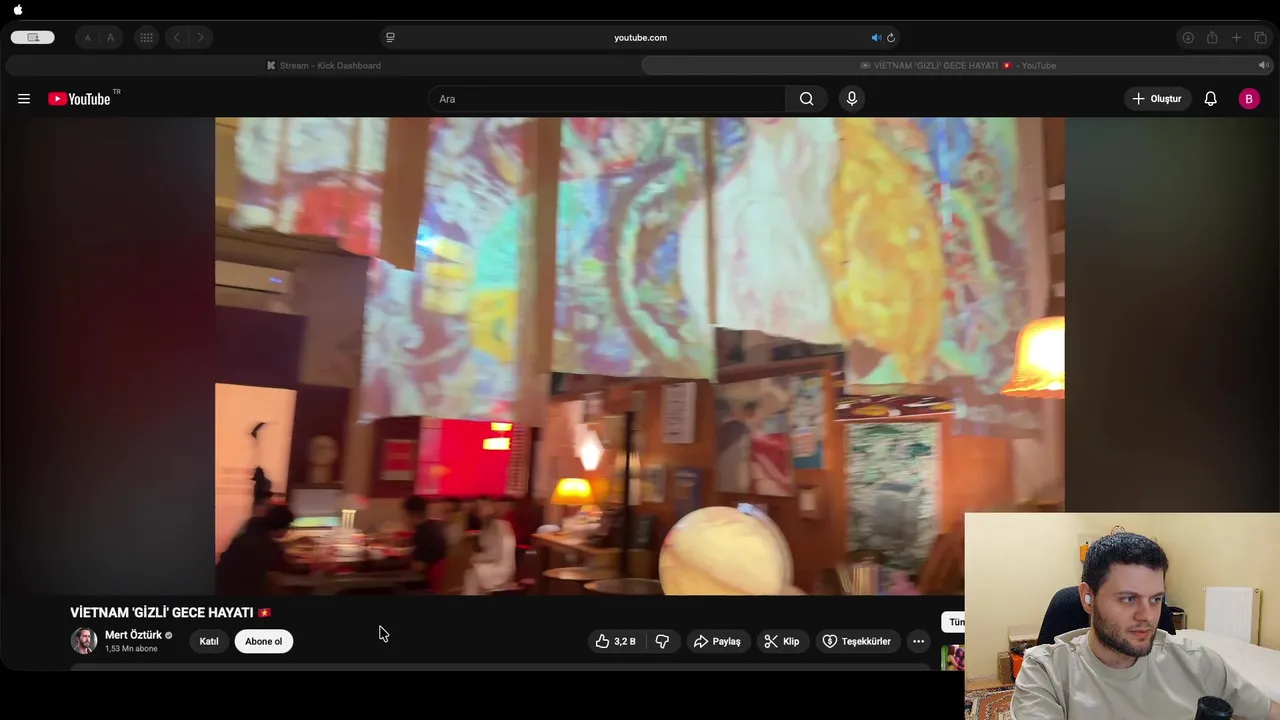Image resolution: width=1280 pixels, height=720 pixels.
Task: Open the start page grid icon
Action: (x=146, y=38)
